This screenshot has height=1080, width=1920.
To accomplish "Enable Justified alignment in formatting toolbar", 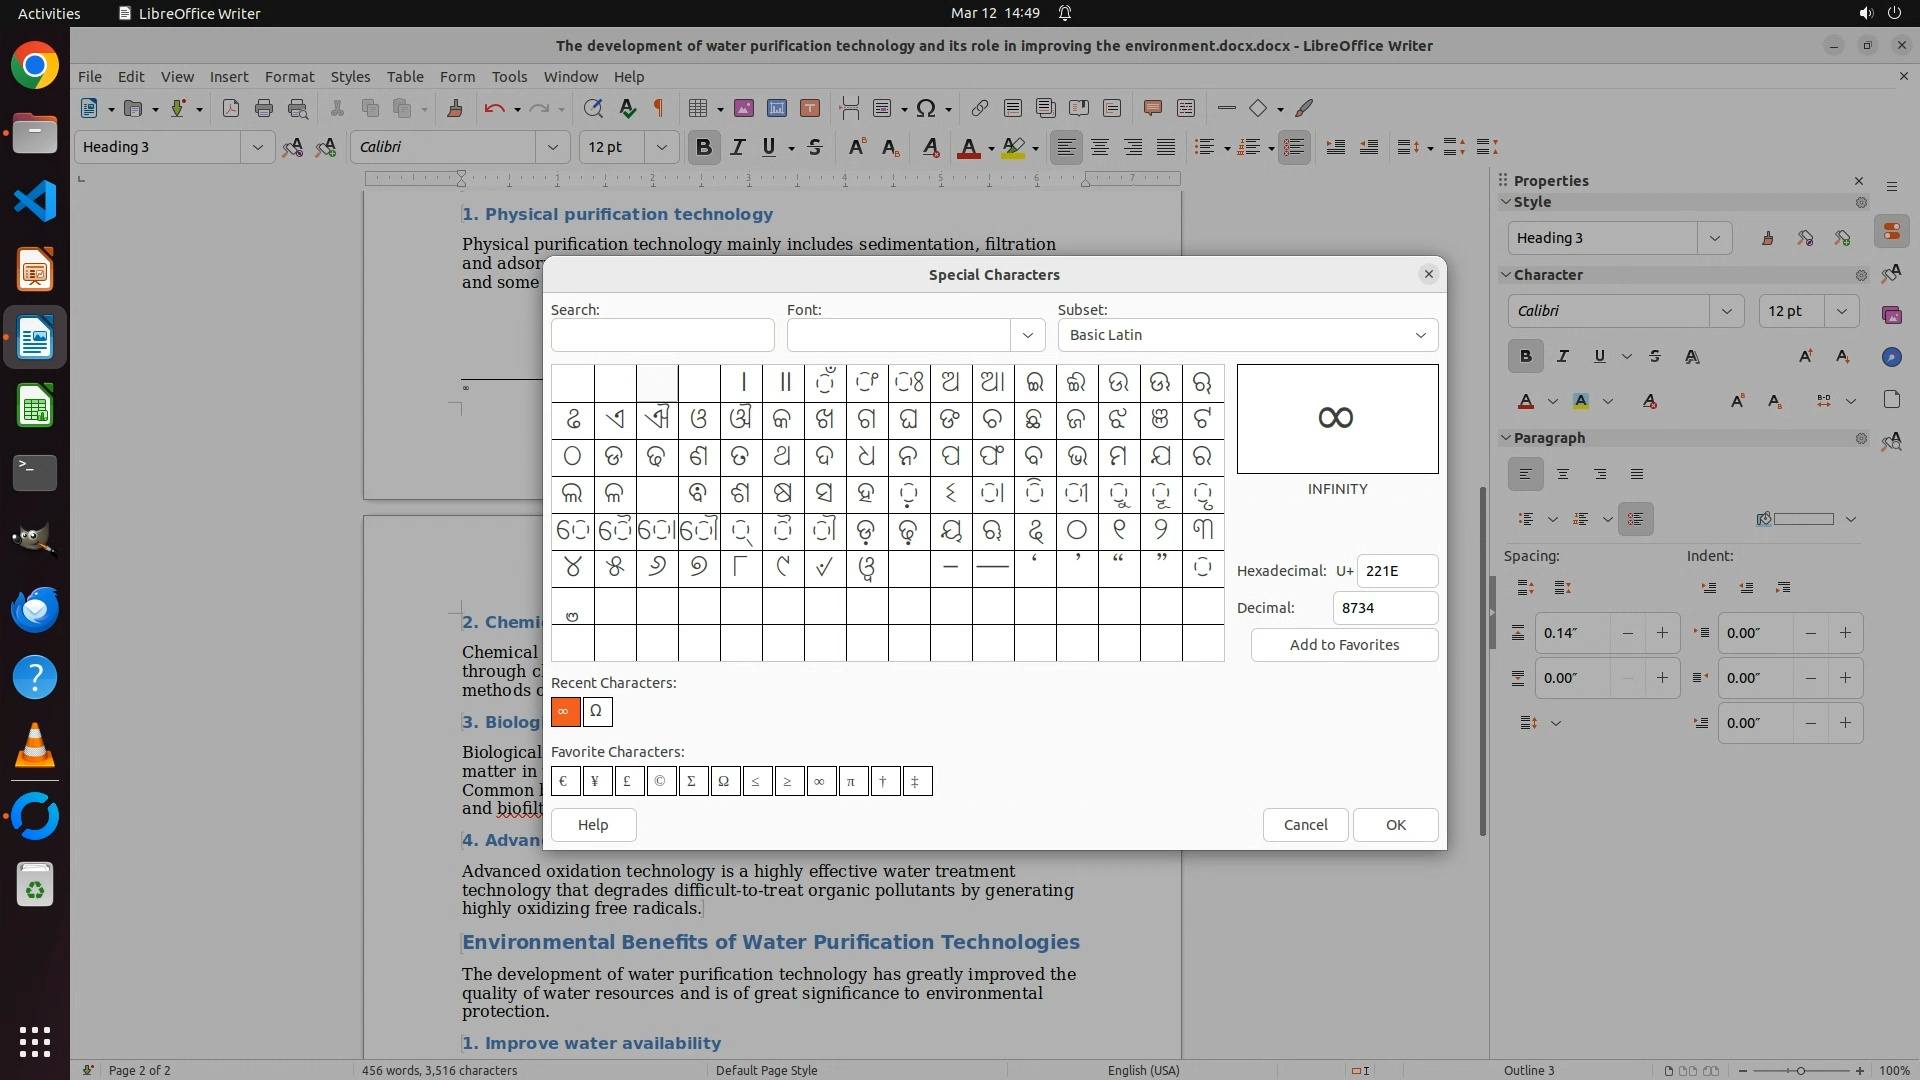I will (1166, 147).
